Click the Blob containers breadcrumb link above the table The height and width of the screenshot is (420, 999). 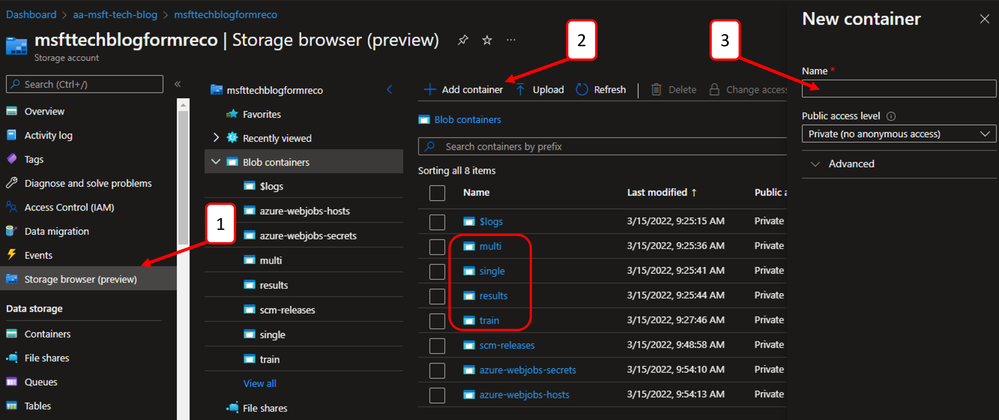click(x=467, y=119)
